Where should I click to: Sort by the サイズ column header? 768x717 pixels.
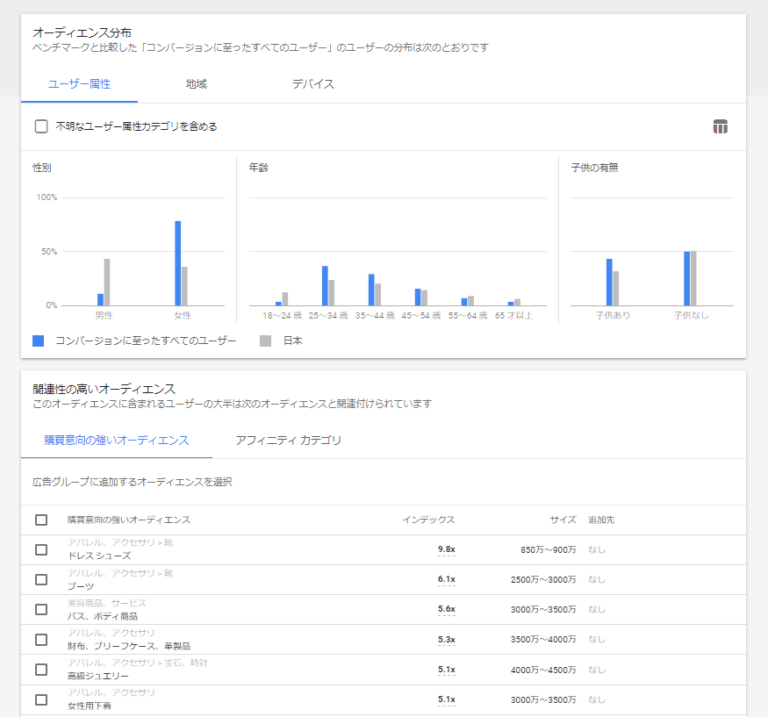pyautogui.click(x=563, y=520)
